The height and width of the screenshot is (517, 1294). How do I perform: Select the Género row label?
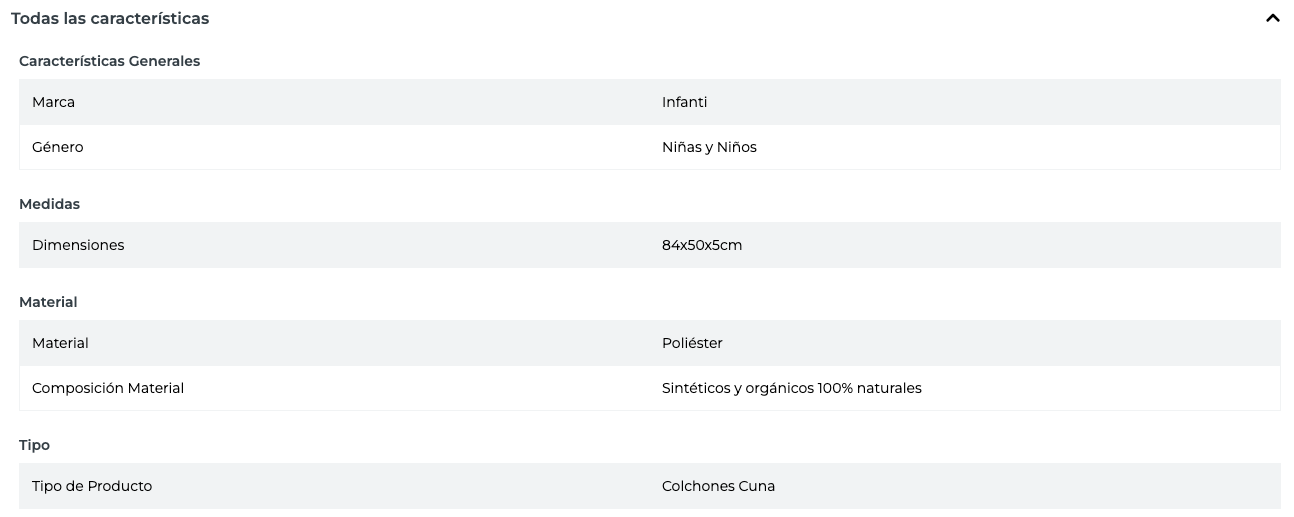57,147
